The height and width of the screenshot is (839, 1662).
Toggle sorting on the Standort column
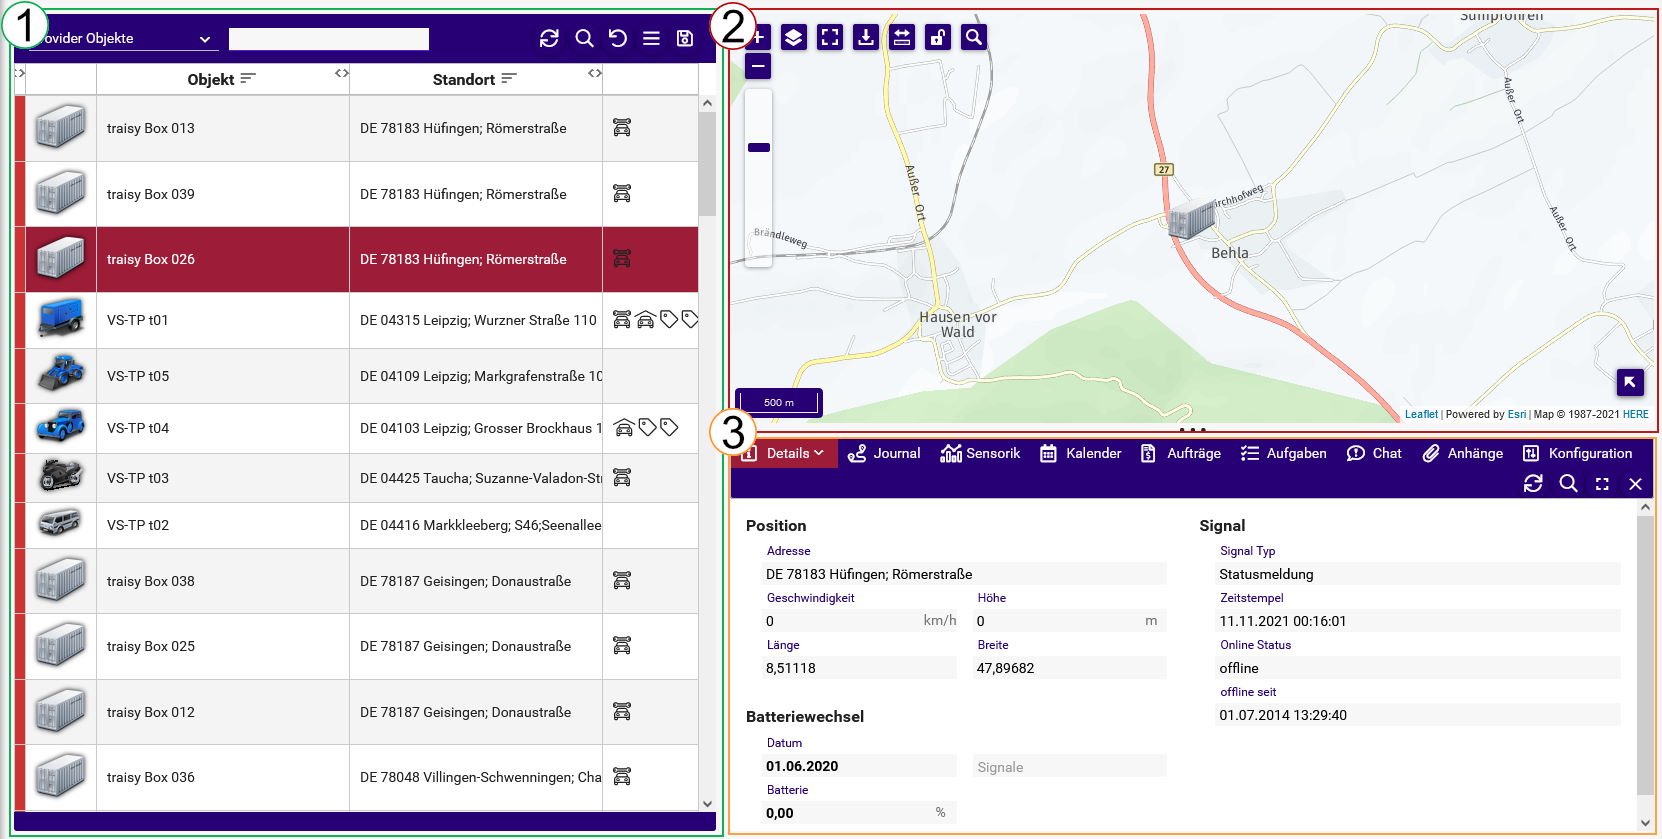(x=509, y=79)
